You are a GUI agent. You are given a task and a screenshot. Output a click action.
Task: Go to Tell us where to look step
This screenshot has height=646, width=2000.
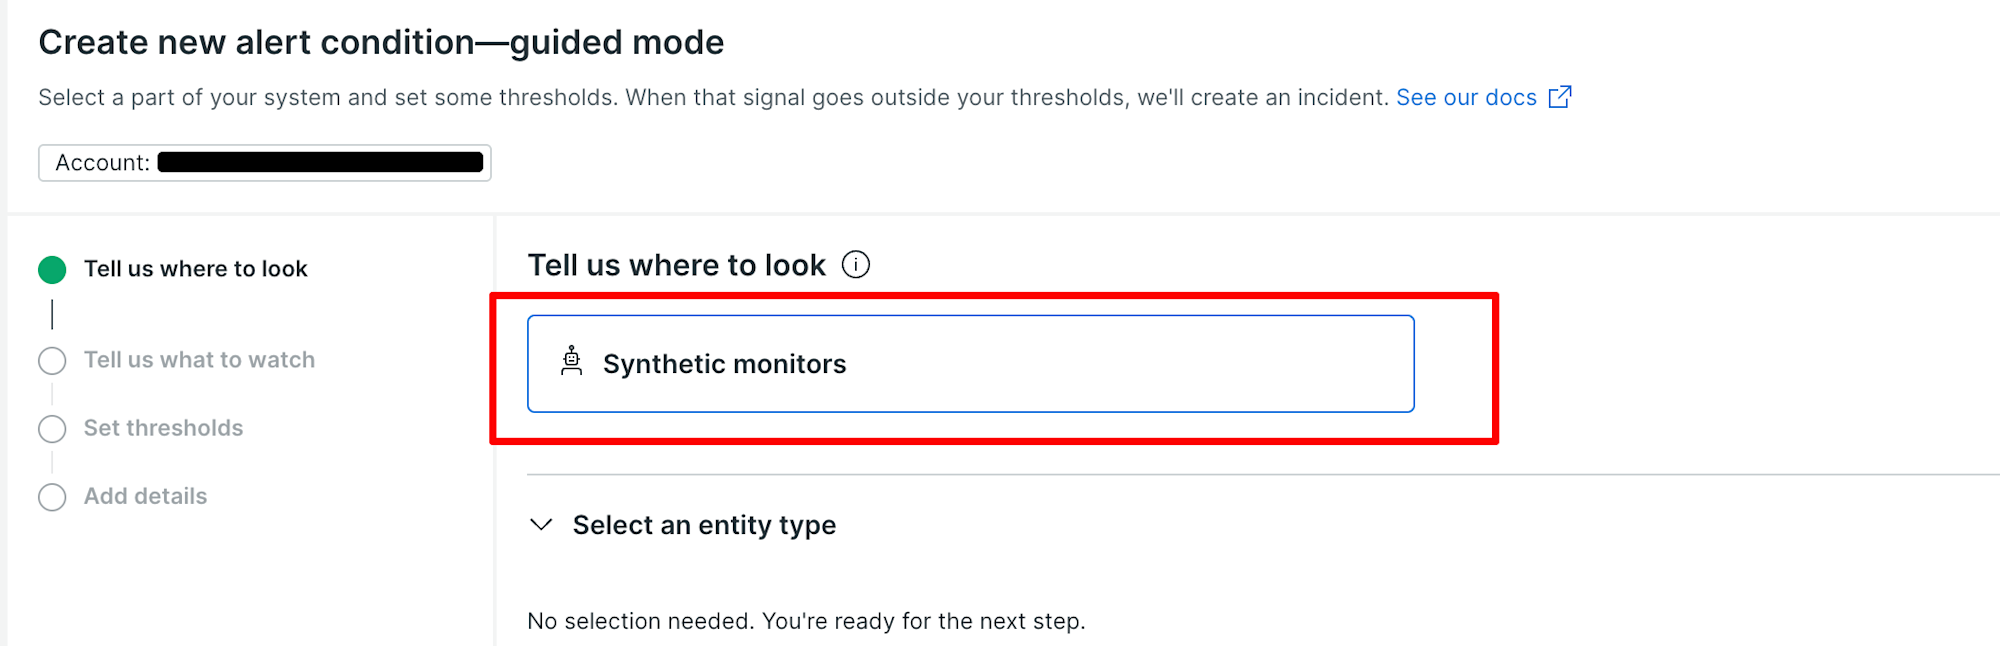(x=196, y=269)
